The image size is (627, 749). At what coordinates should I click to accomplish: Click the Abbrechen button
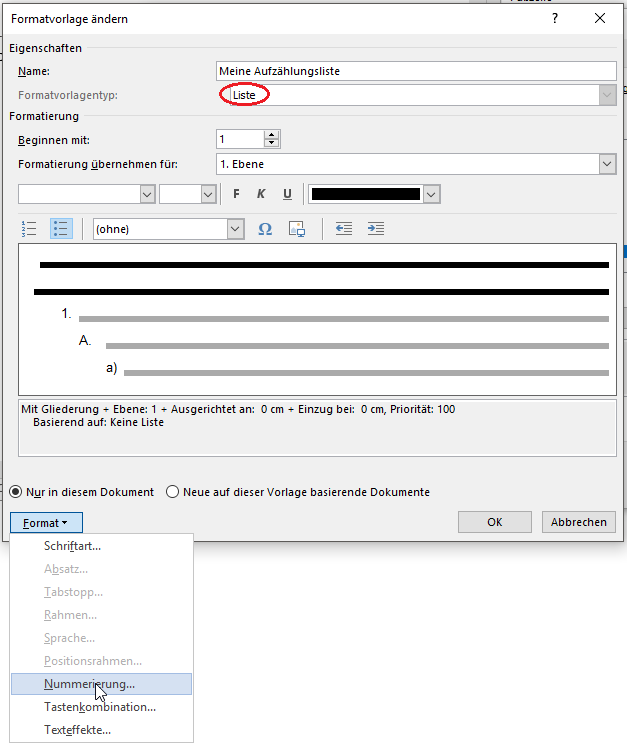tap(578, 522)
